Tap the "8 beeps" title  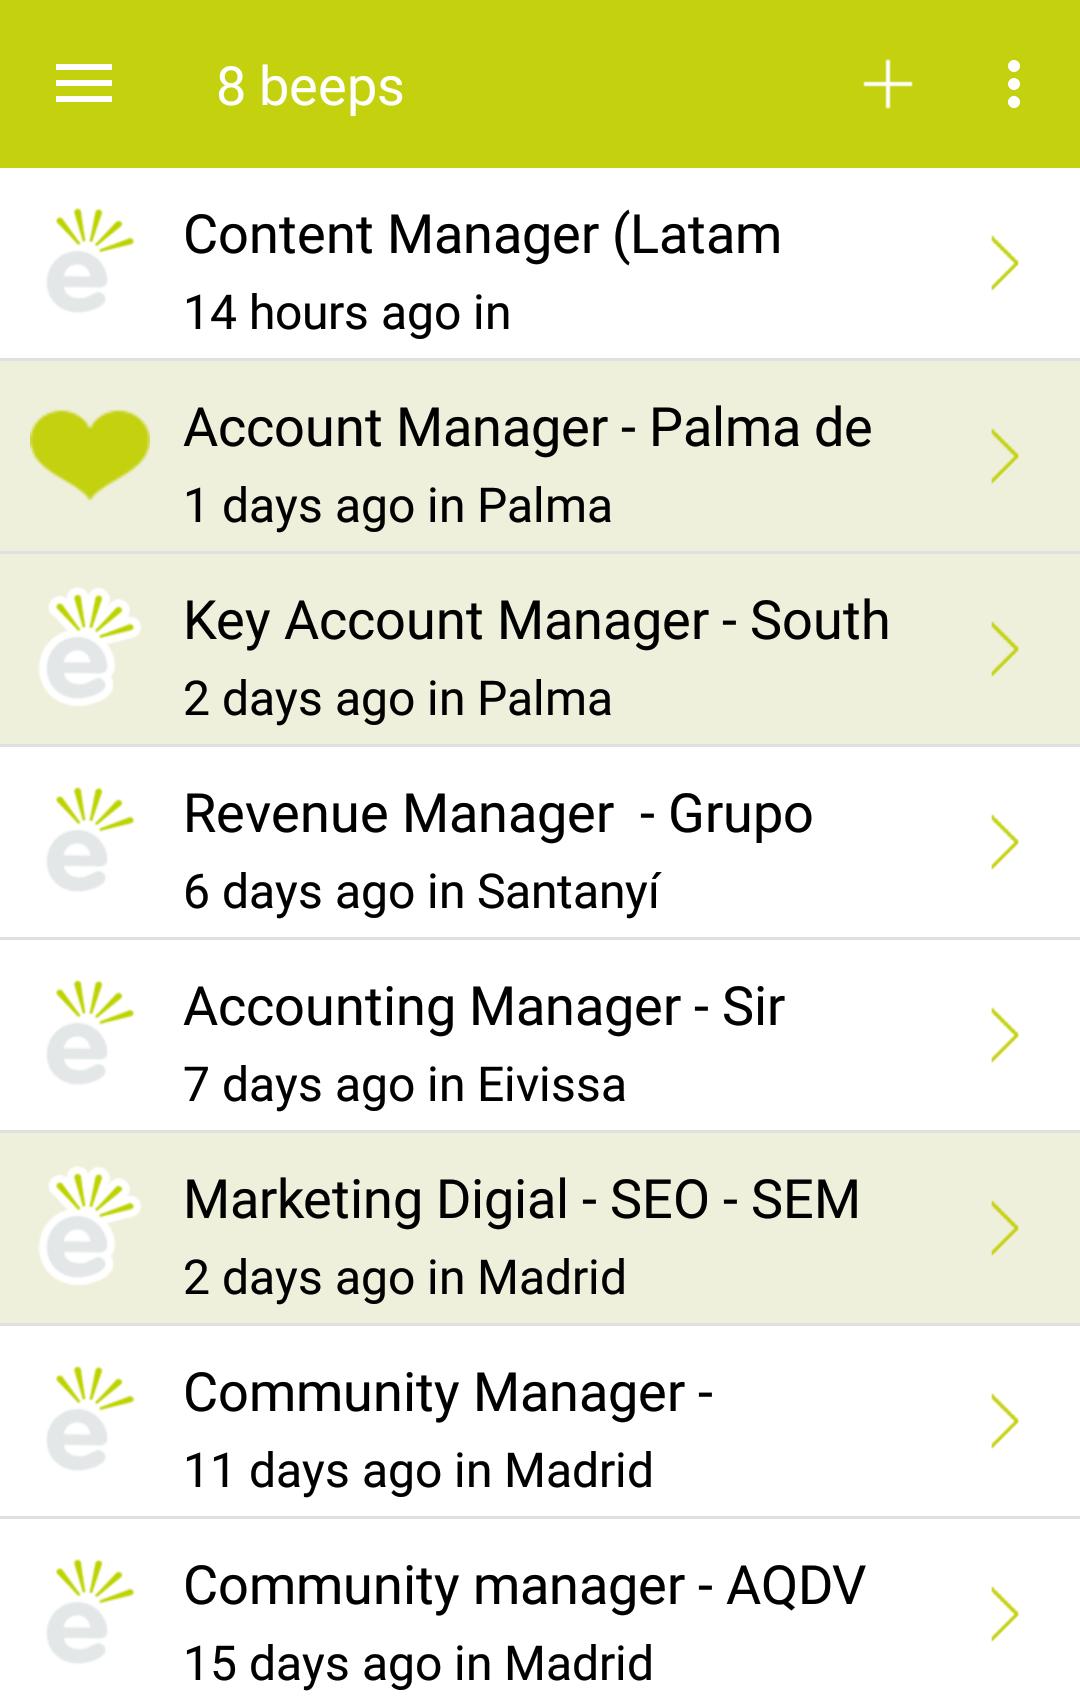[310, 86]
